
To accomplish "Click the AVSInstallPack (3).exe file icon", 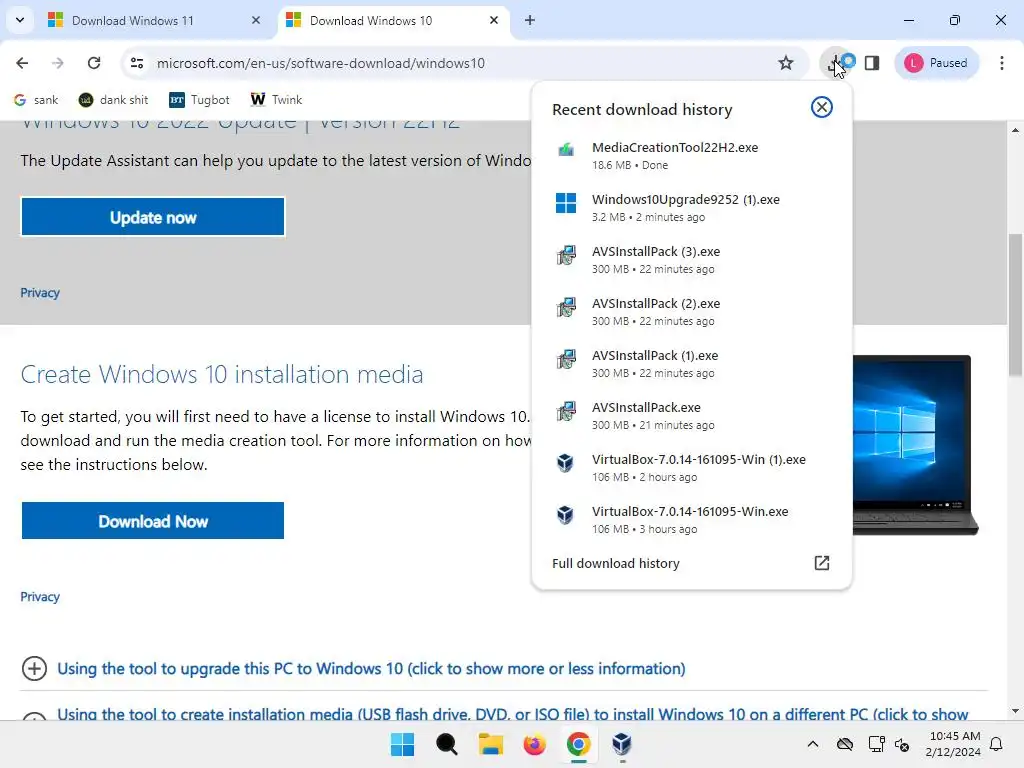I will (566, 255).
